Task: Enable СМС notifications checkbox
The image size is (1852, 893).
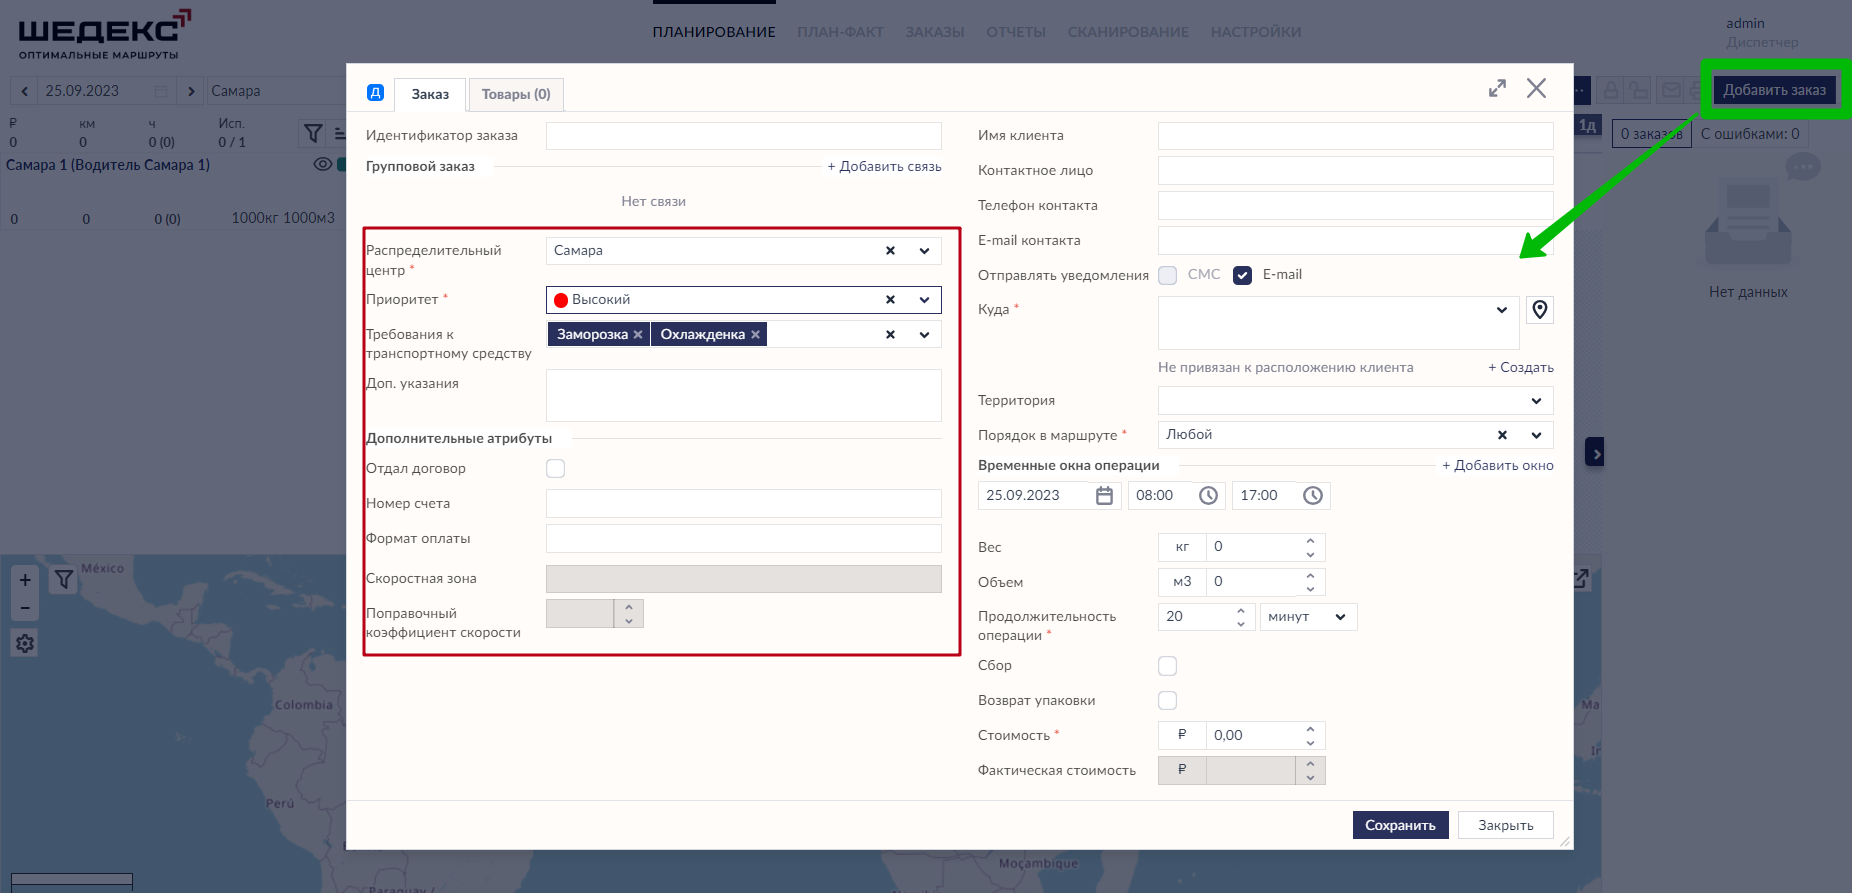Action: [x=1167, y=275]
